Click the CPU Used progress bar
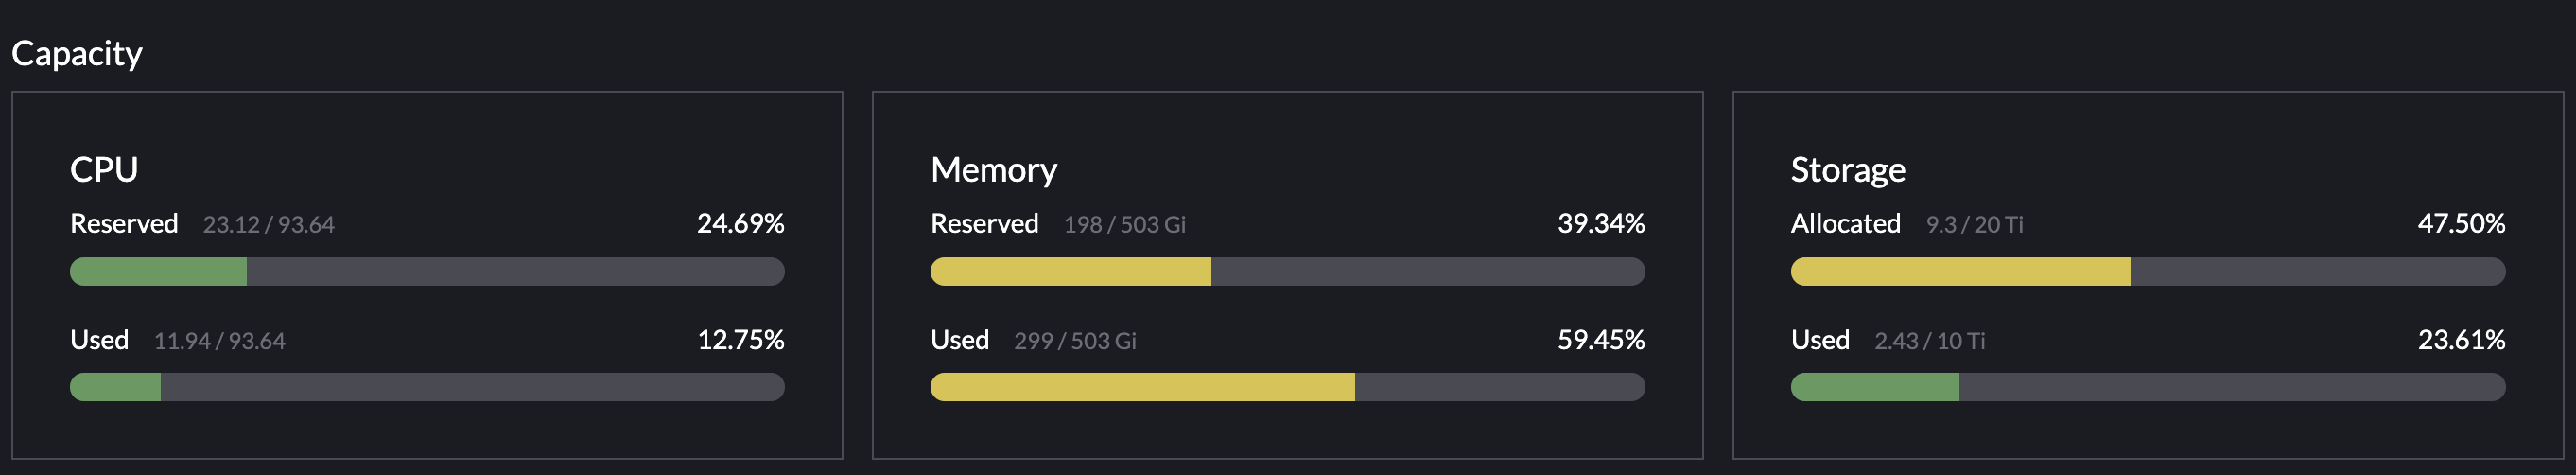 pyautogui.click(x=427, y=387)
